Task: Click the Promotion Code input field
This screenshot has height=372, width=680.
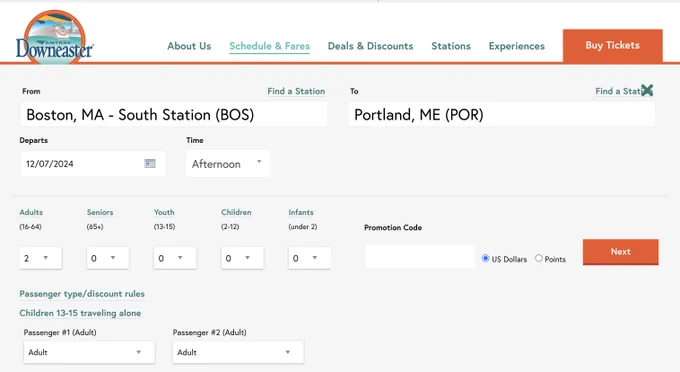Action: 420,257
